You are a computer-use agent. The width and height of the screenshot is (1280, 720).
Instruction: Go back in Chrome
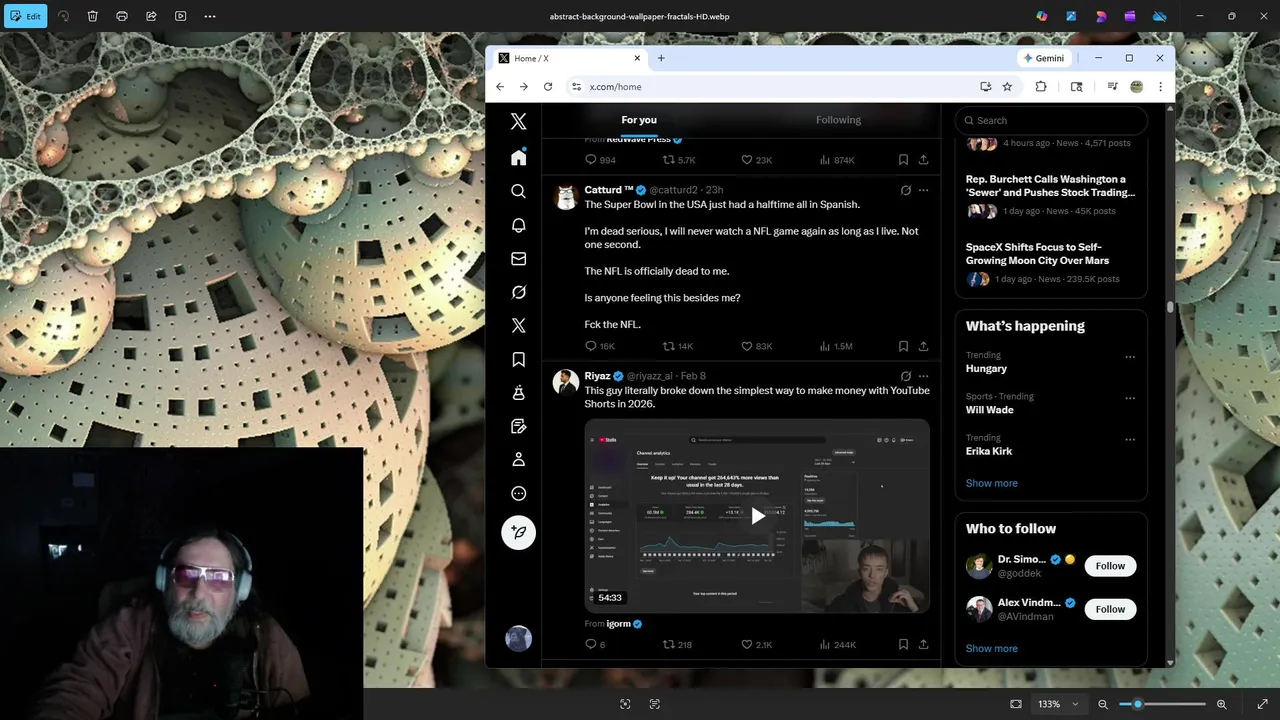coord(500,87)
